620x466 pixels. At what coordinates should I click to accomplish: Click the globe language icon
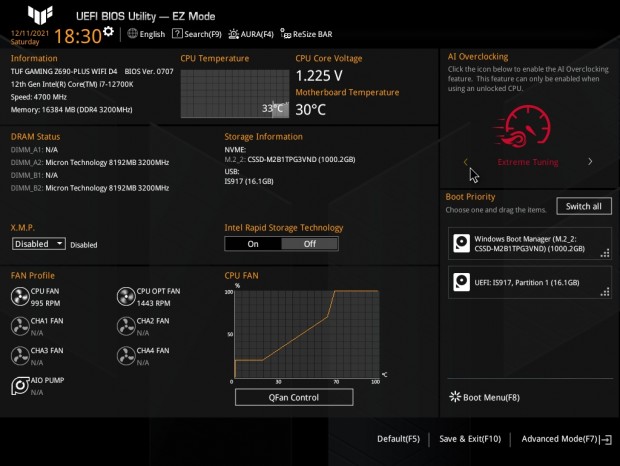(x=132, y=34)
